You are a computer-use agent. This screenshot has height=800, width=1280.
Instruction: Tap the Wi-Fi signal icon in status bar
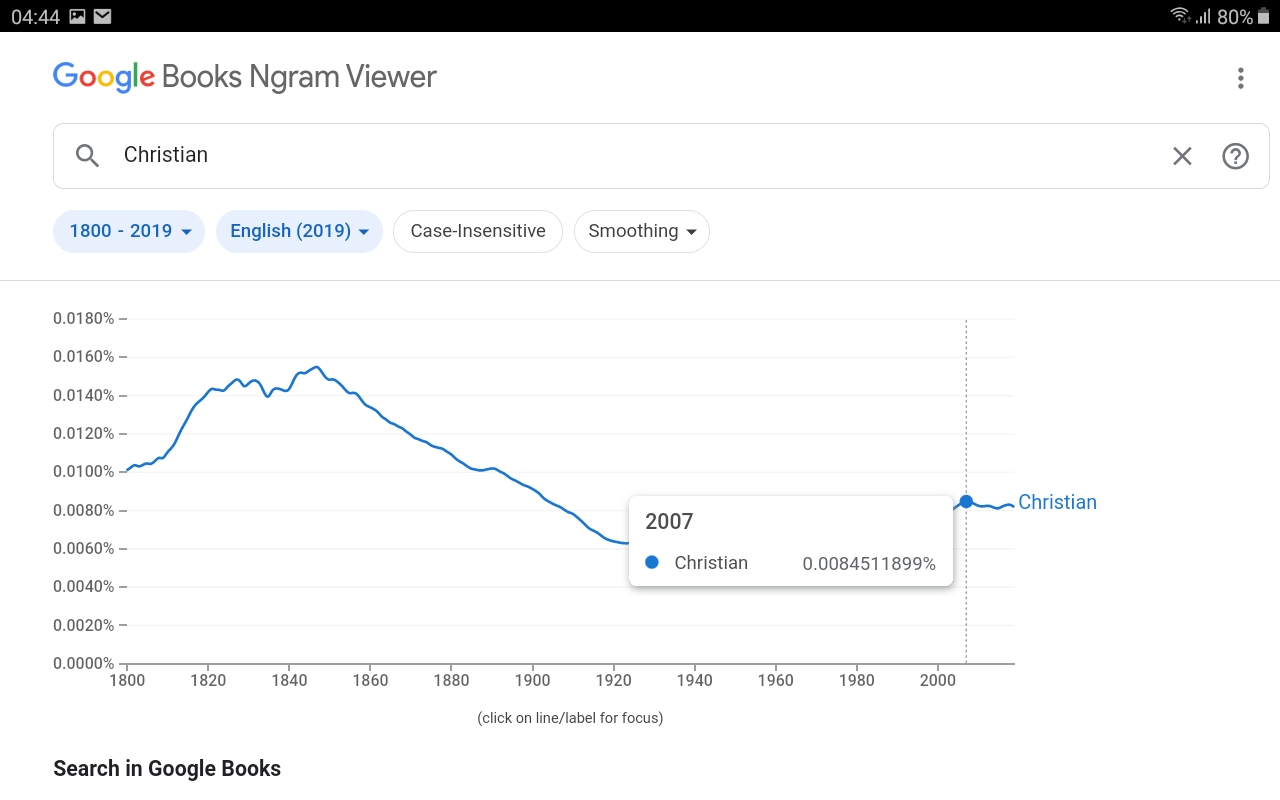[1180, 16]
